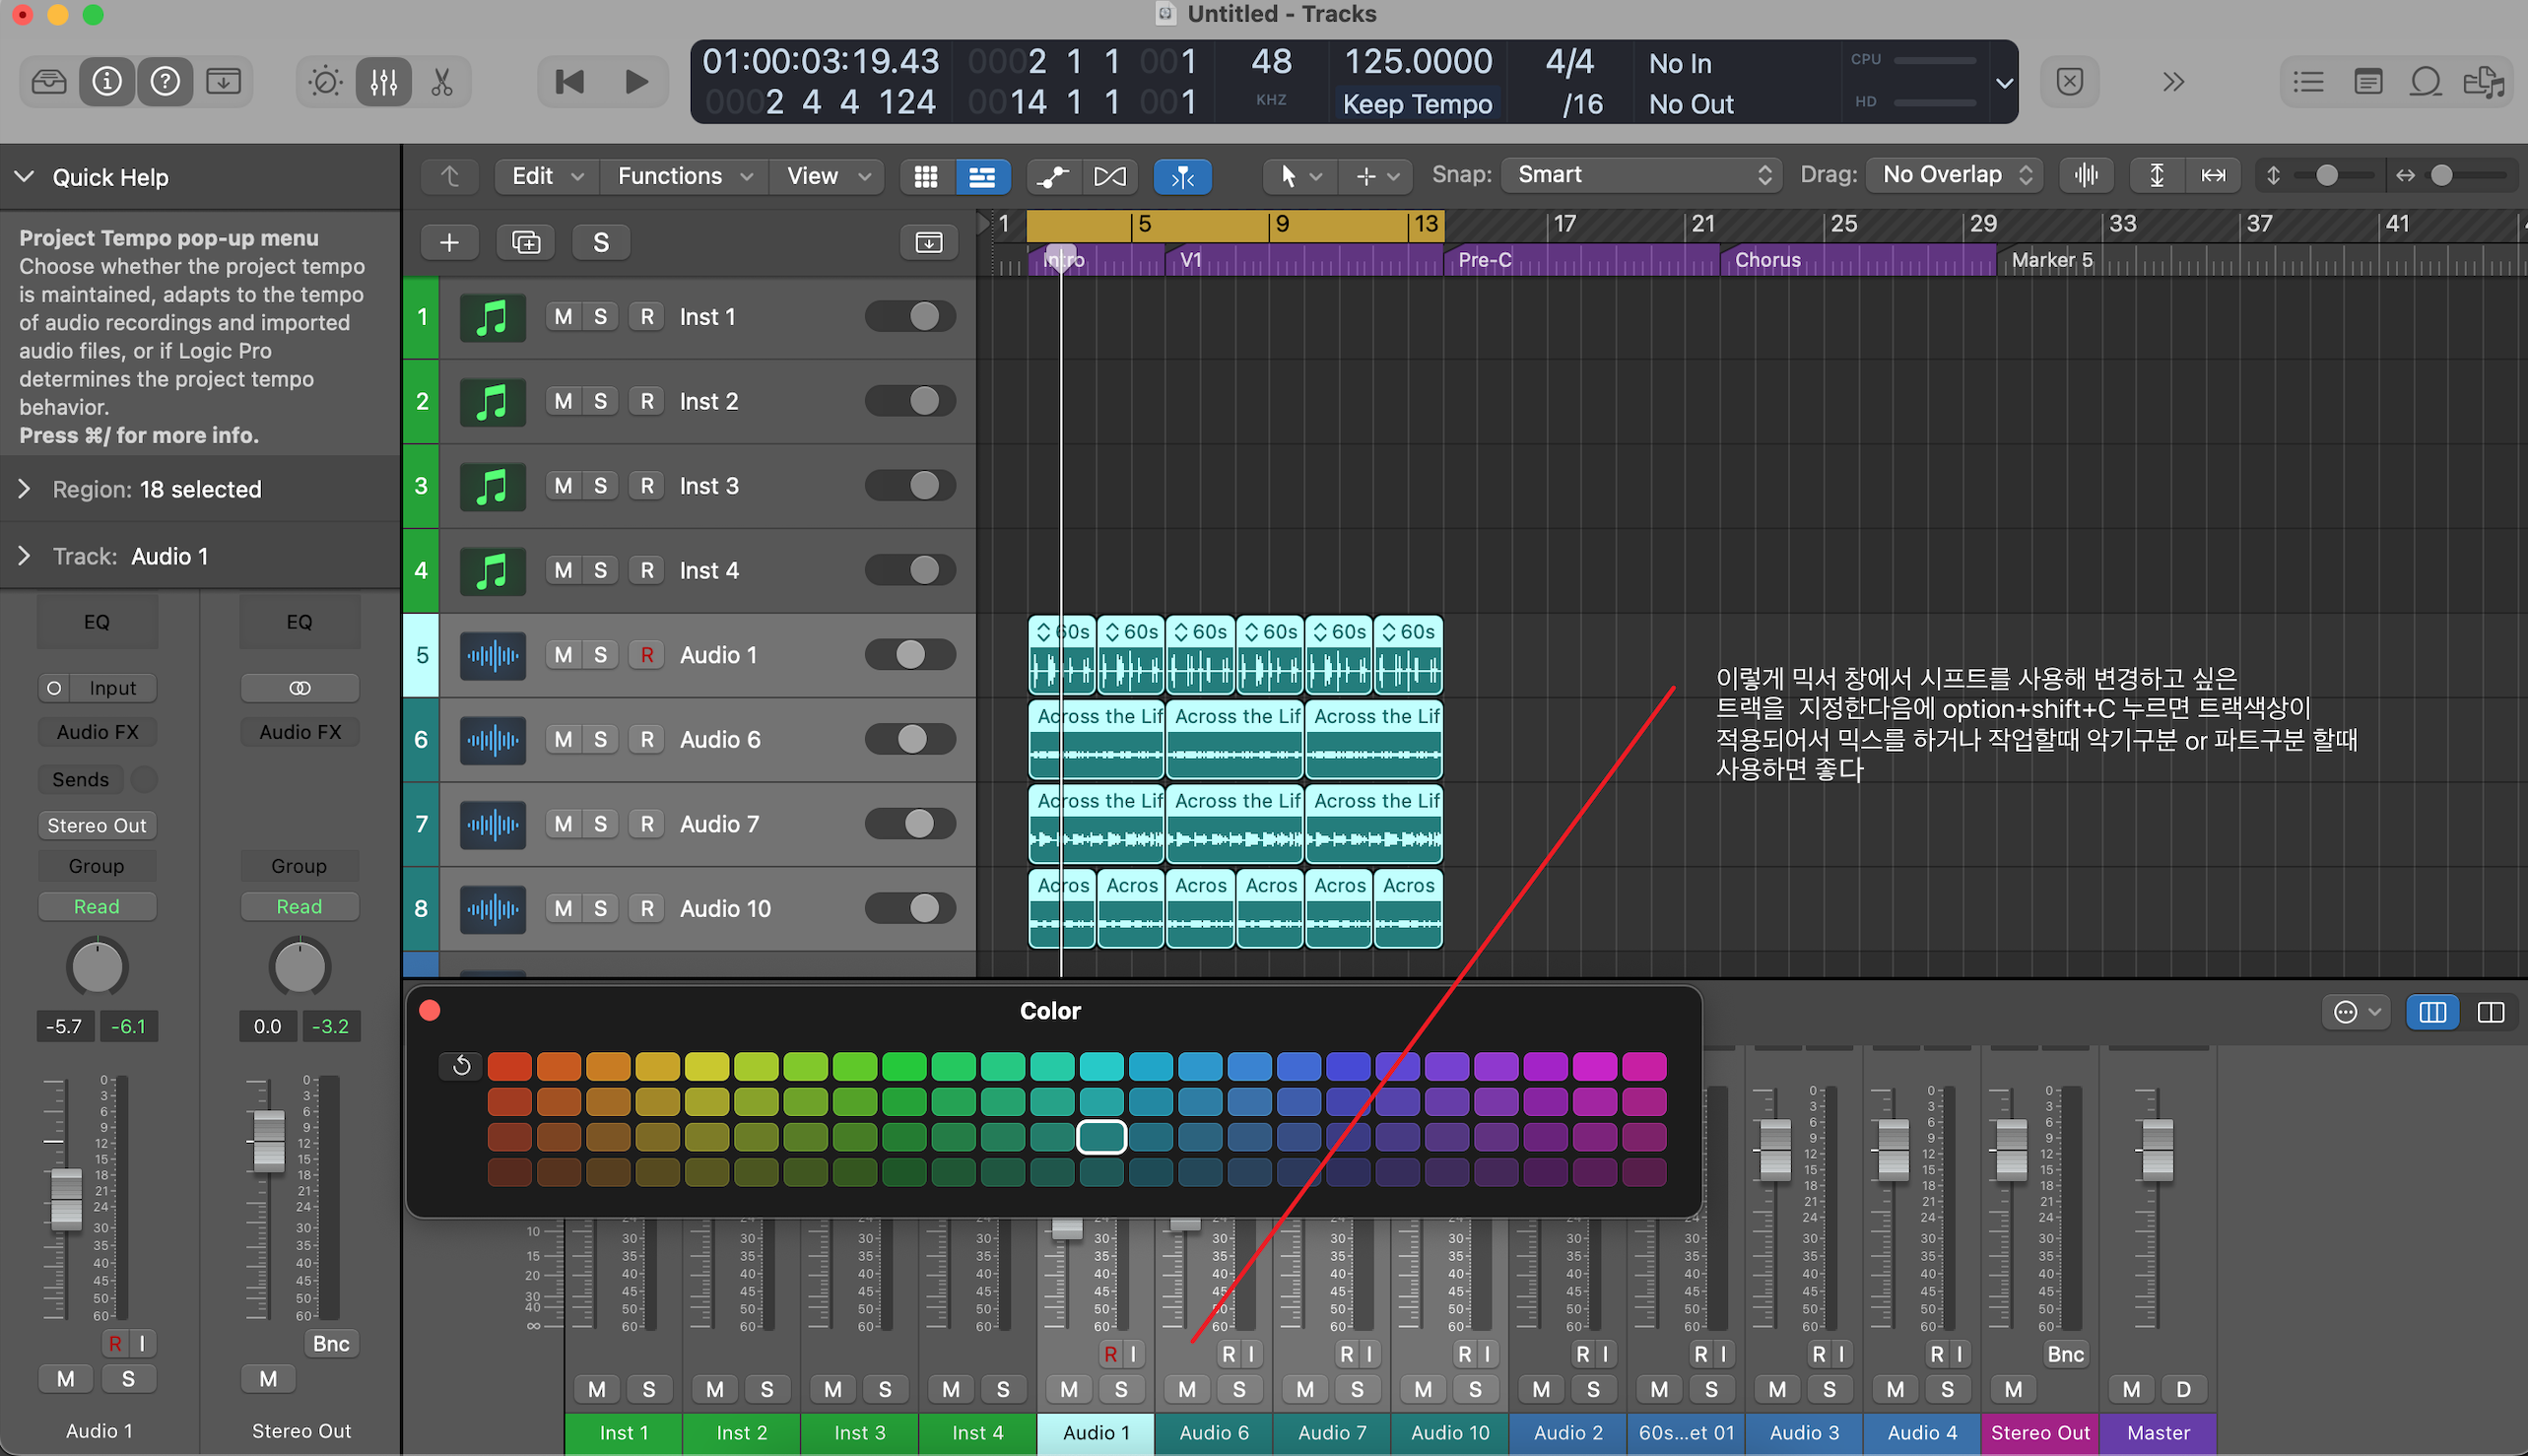Mute the Stereo Out inspector channel strip
Screen dimensions: 2528x1456
(x=268, y=1378)
